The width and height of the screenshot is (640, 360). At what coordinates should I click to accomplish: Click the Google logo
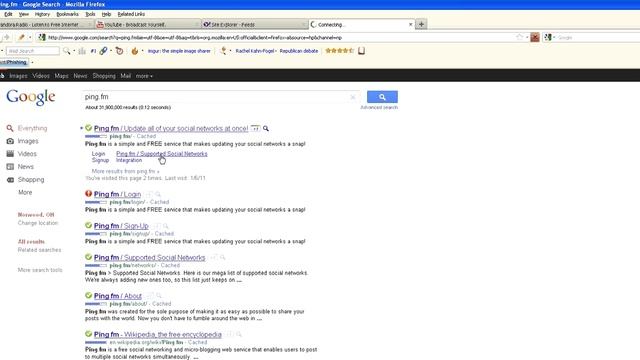31,98
